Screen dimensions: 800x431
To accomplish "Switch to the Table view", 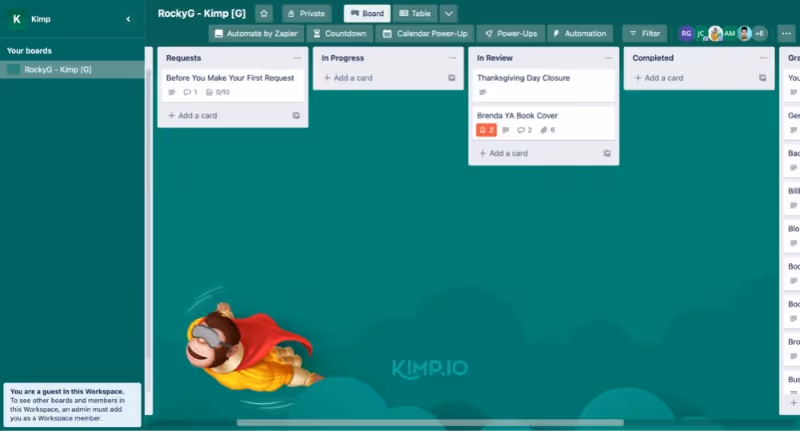I will (415, 14).
